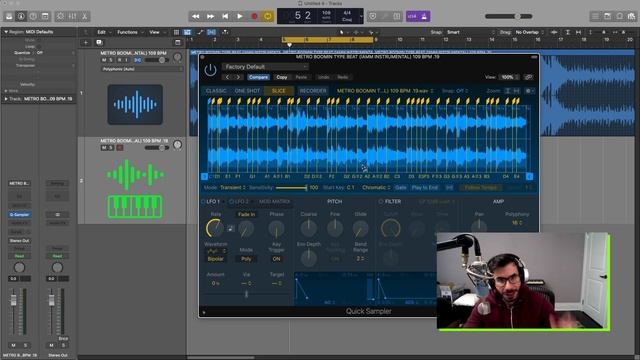Open the Quick Help icon

[x=33, y=16]
